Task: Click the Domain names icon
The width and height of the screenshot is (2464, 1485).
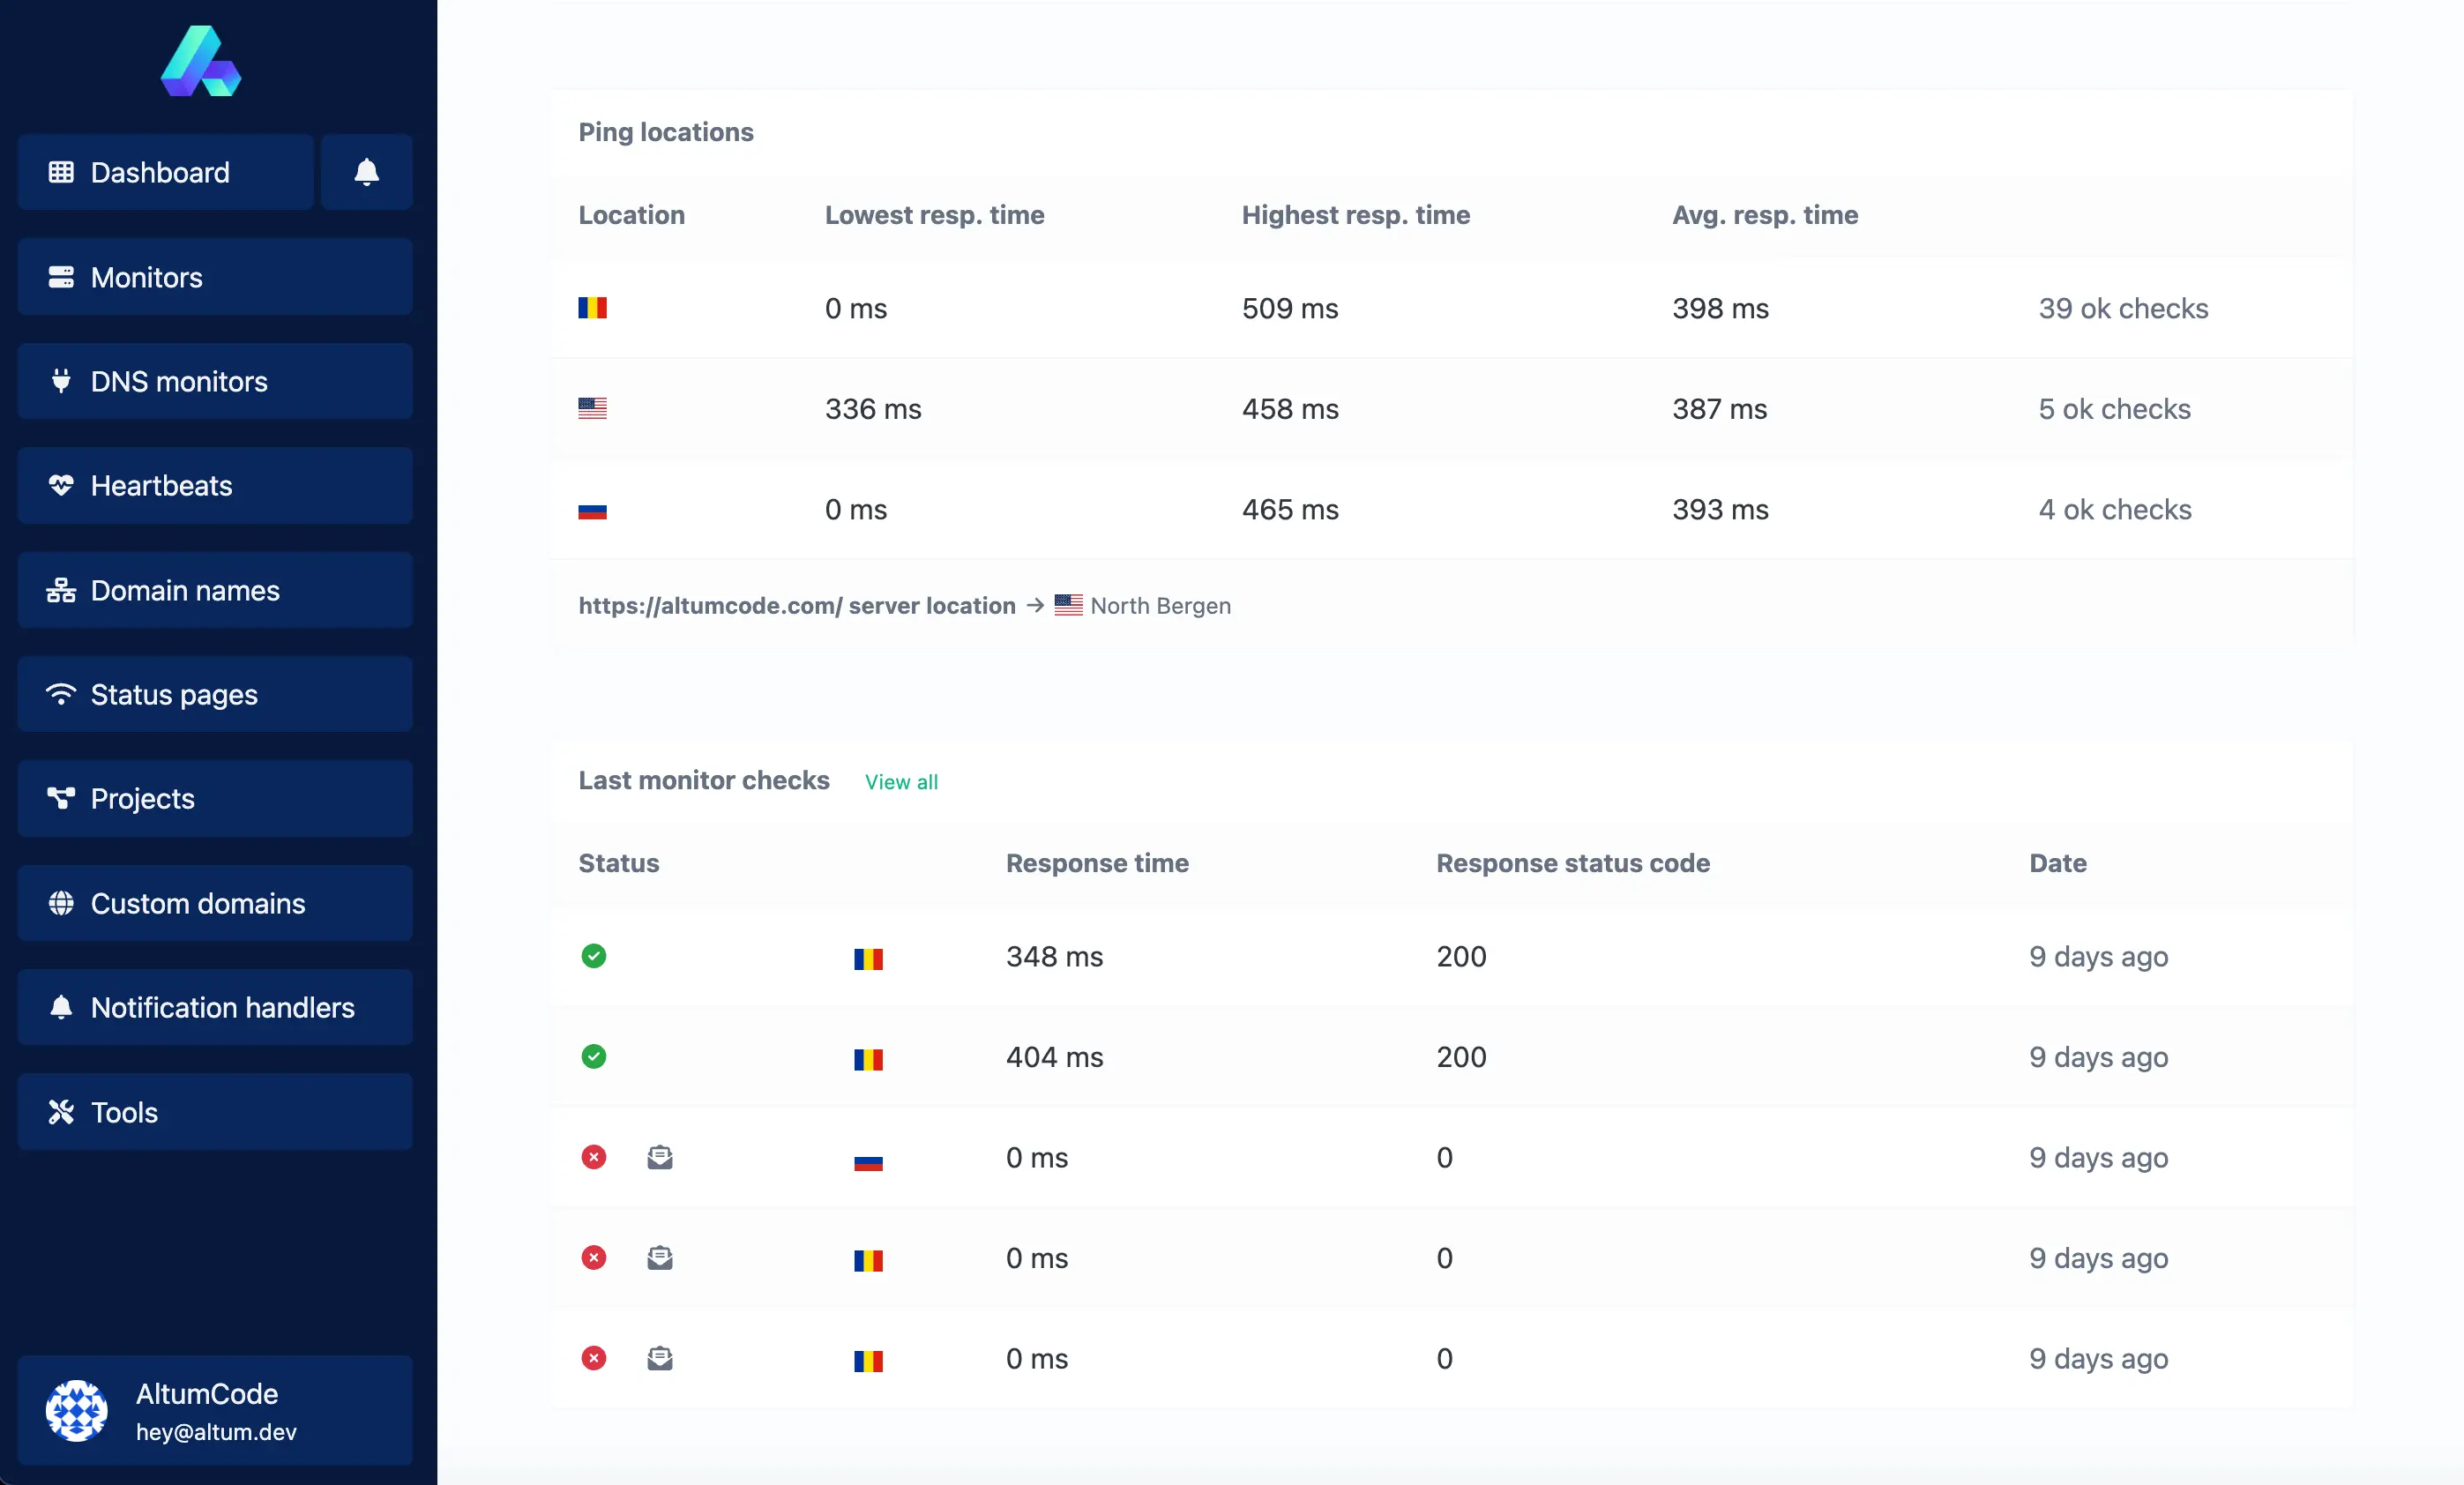Action: pyautogui.click(x=60, y=589)
